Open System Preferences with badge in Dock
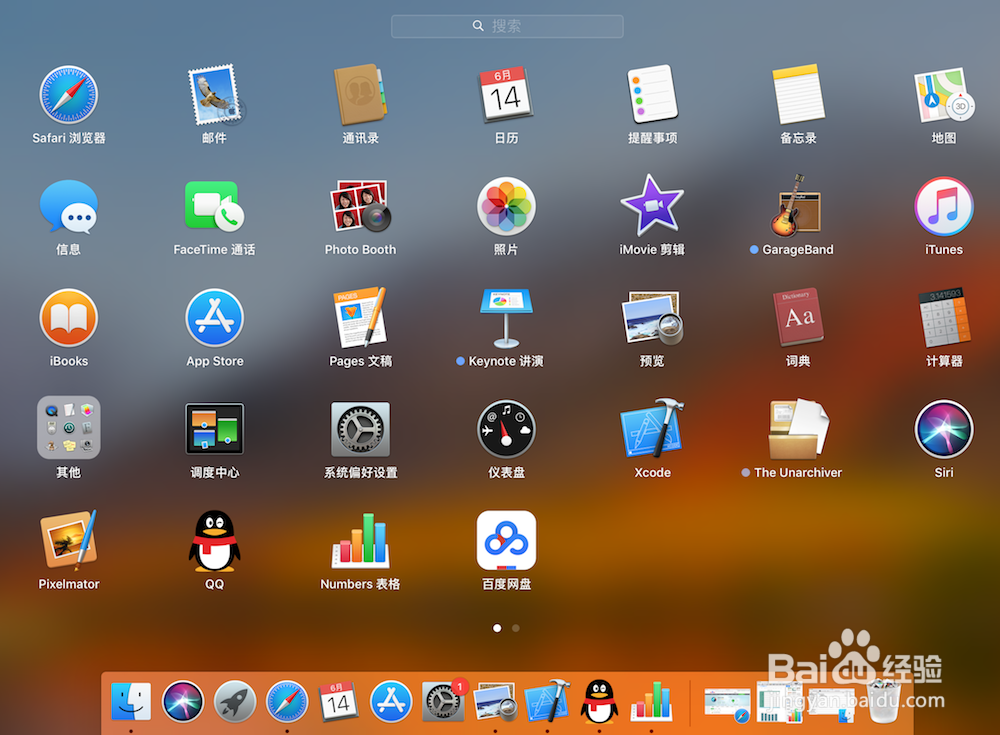Image resolution: width=1000 pixels, height=735 pixels. click(x=443, y=701)
